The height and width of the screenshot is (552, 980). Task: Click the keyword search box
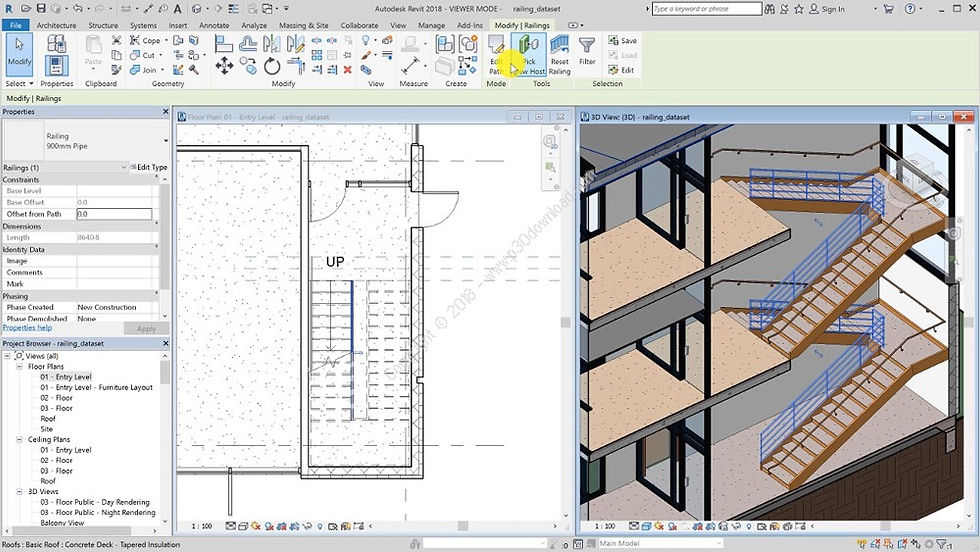[706, 9]
